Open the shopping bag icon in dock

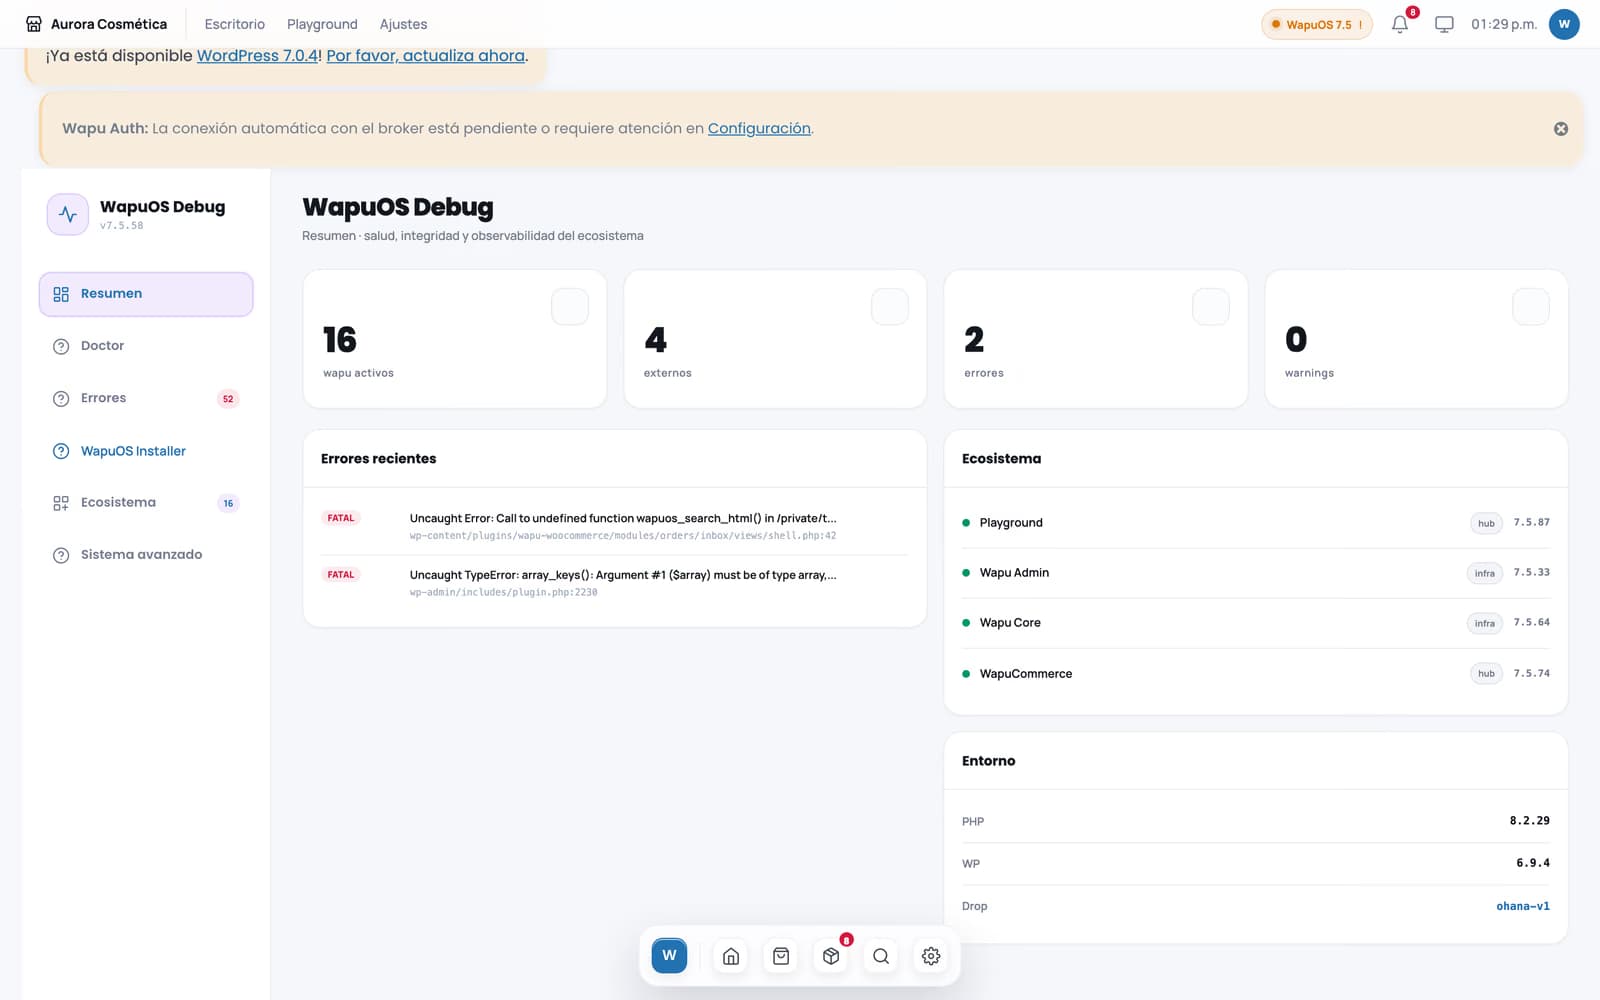[781, 956]
